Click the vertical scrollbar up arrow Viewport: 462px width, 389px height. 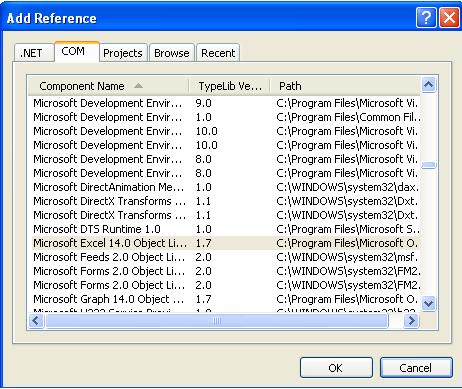point(428,84)
